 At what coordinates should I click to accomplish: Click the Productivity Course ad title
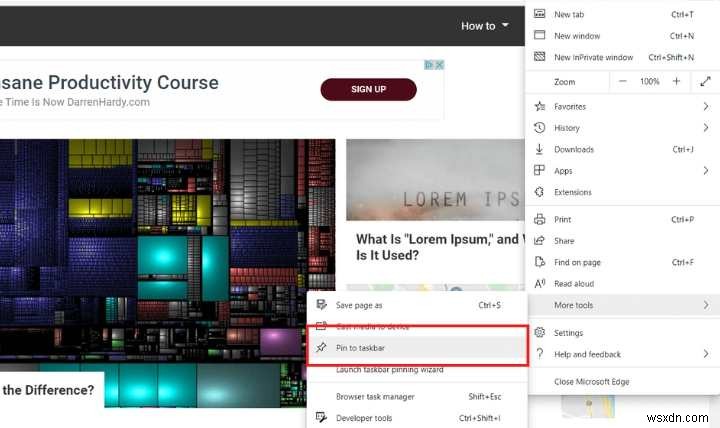(x=109, y=83)
